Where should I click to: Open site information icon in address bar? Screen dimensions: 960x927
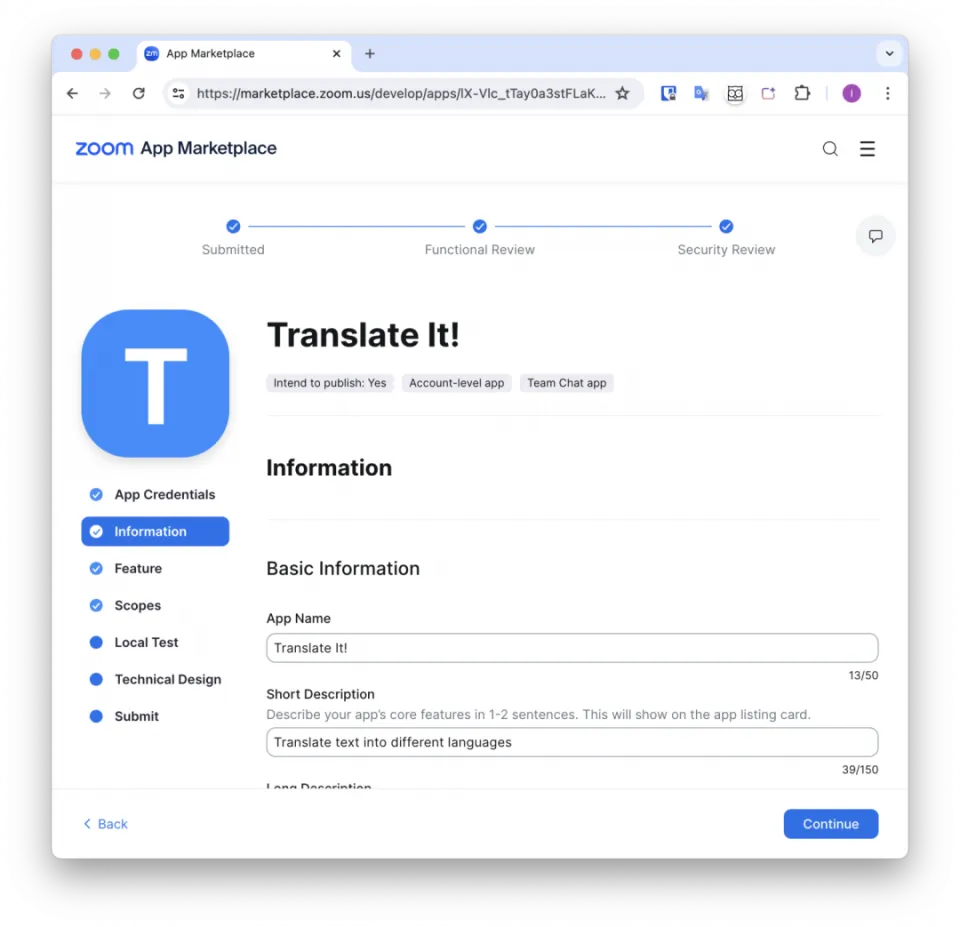[x=178, y=93]
